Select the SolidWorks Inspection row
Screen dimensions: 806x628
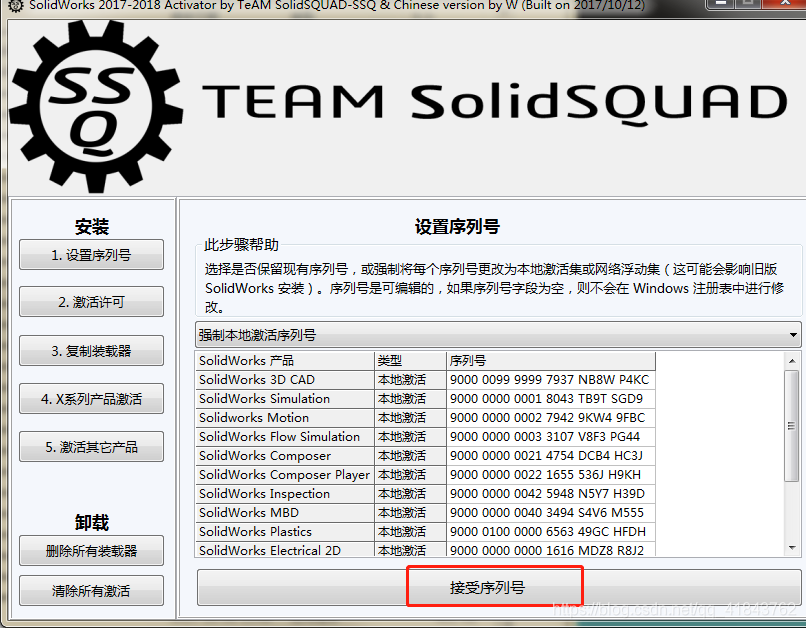[x=425, y=494]
